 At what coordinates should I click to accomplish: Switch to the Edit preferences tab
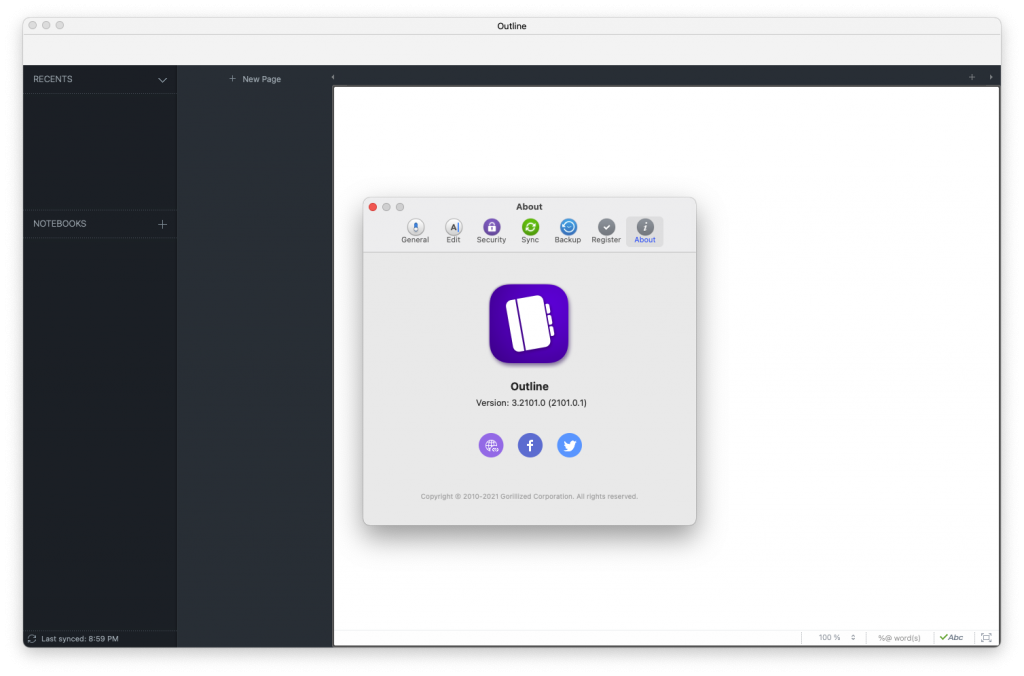(453, 231)
